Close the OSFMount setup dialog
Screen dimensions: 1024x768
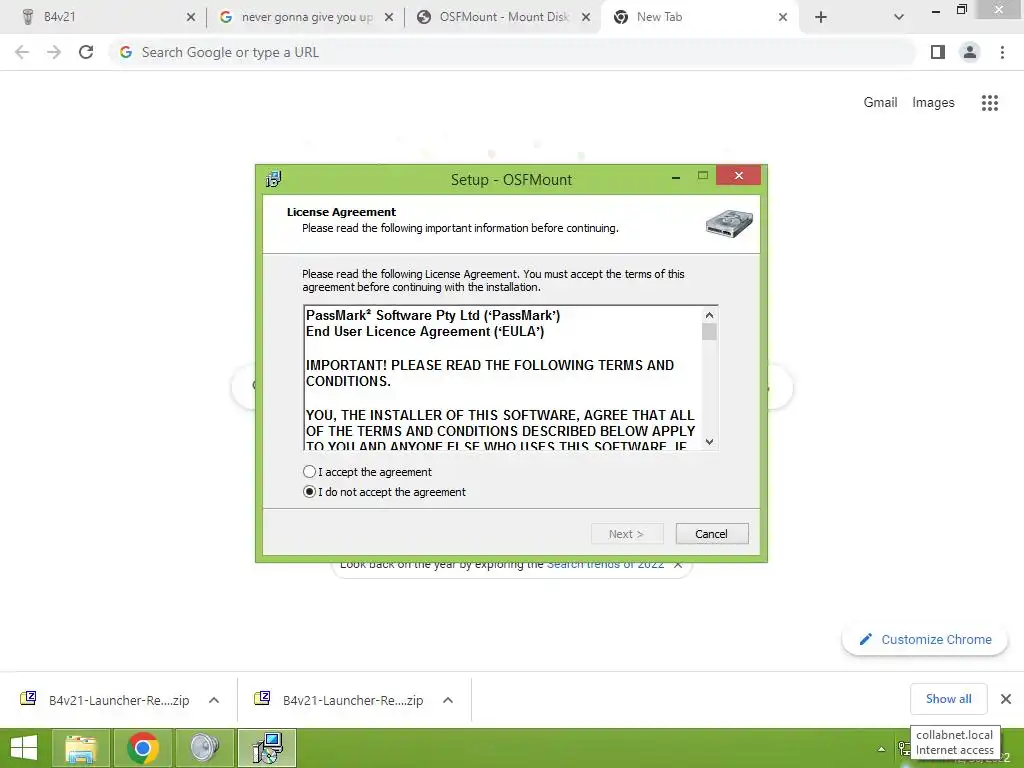tap(739, 175)
